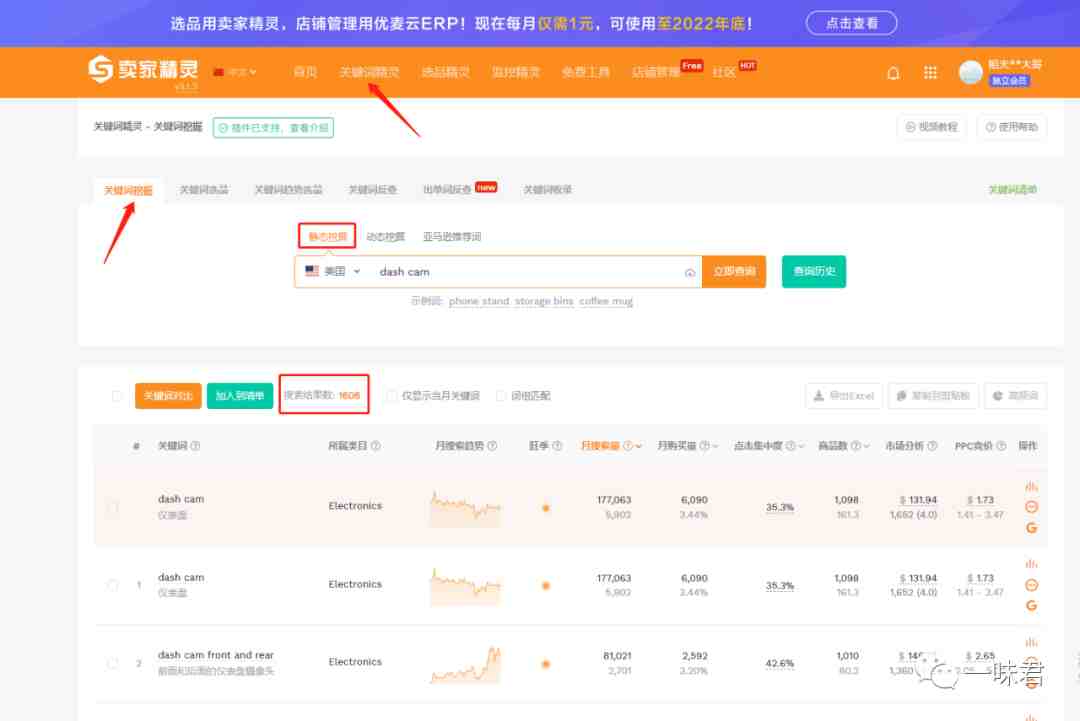Viewport: 1080px width, 721px height.
Task: Click help icon next to 所属类目 column header
Action: [x=375, y=446]
